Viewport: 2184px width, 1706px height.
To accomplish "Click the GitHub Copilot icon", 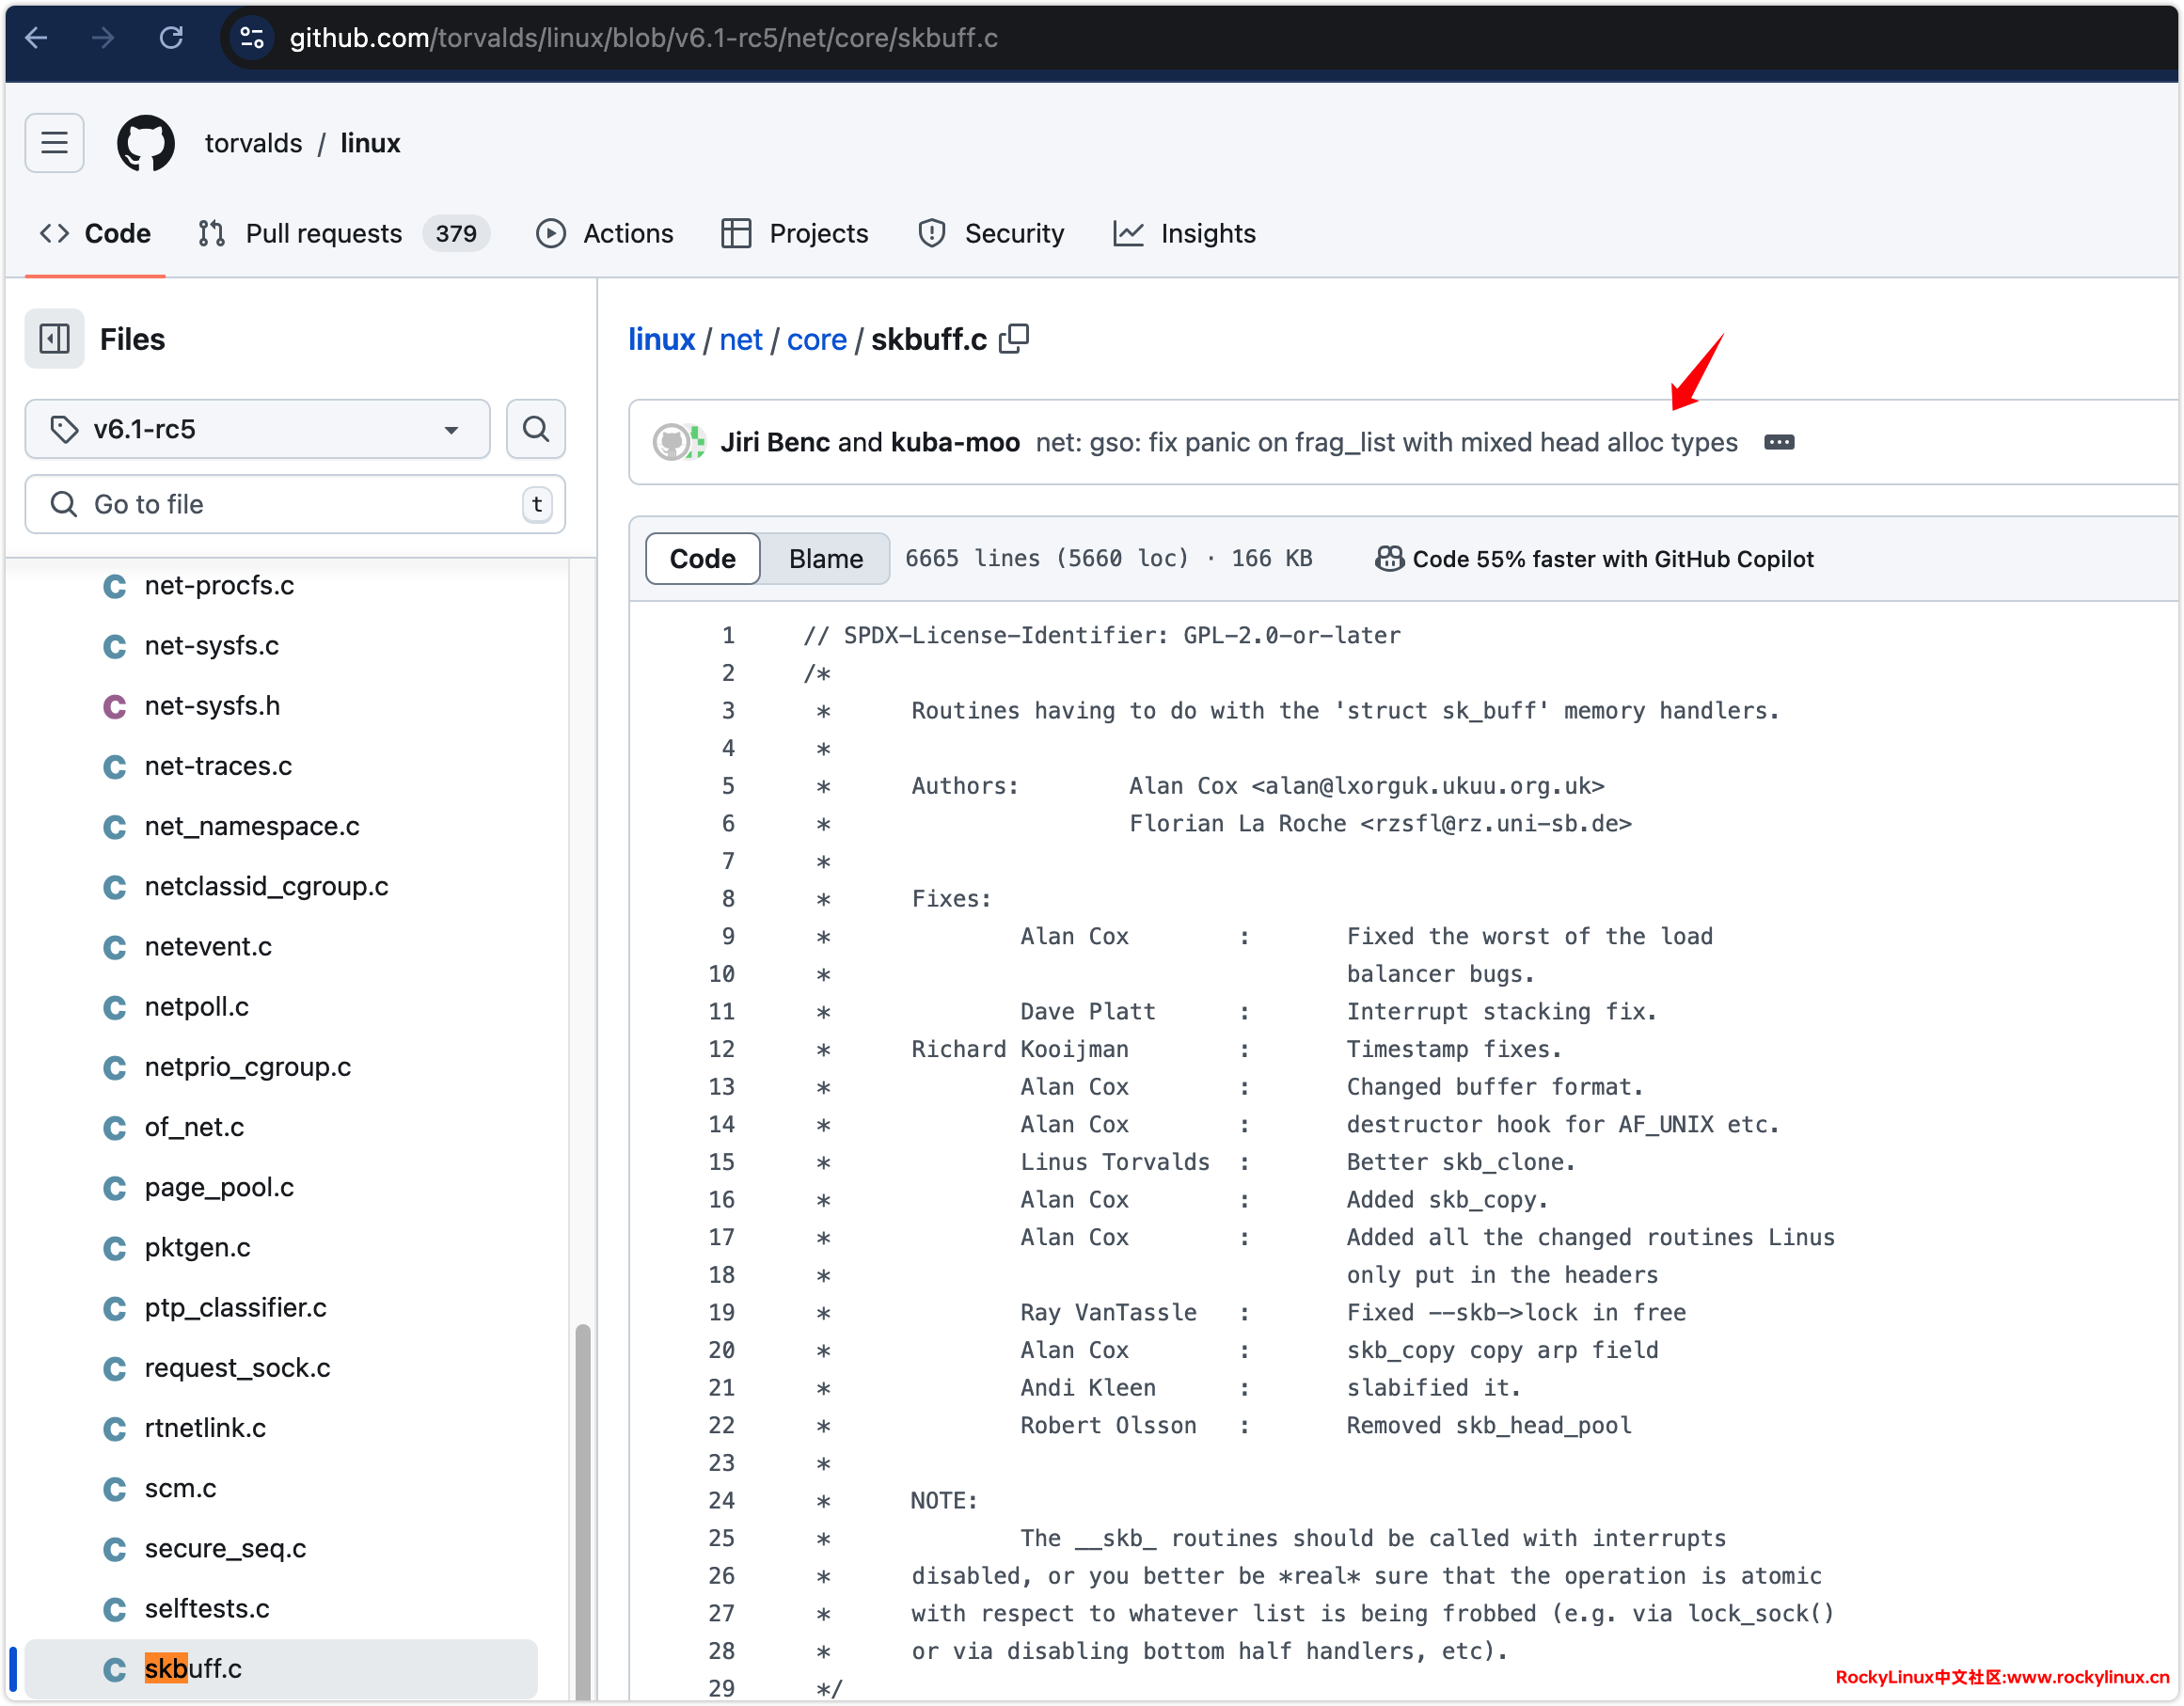I will 1388,559.
